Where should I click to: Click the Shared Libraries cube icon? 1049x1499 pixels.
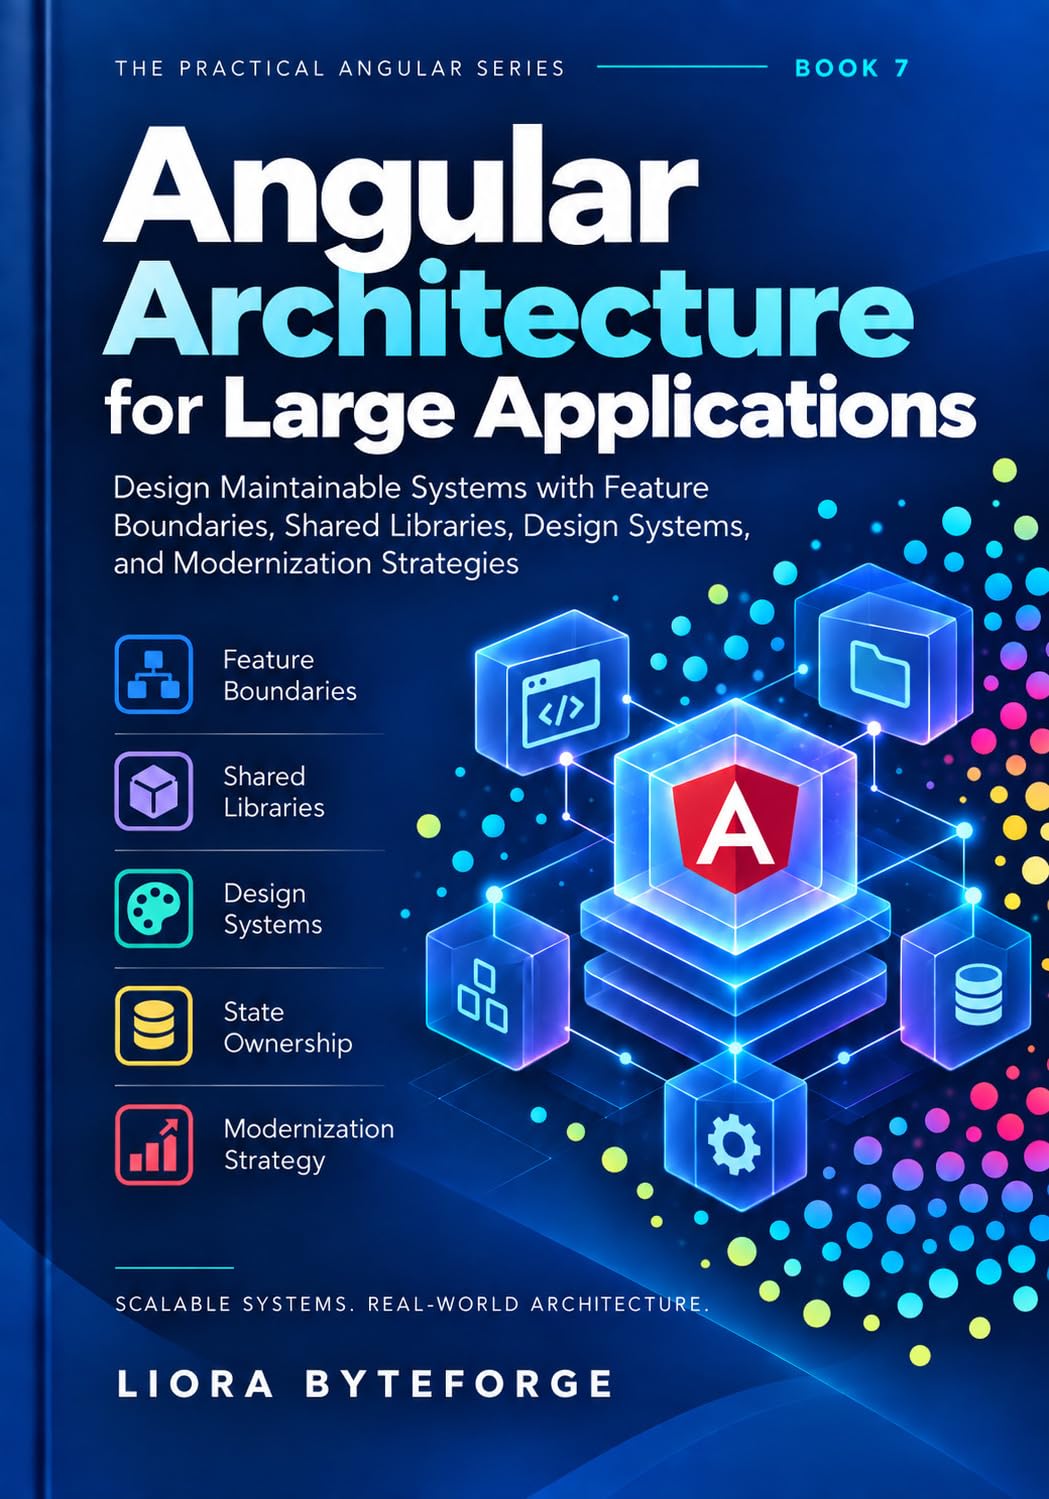click(154, 791)
